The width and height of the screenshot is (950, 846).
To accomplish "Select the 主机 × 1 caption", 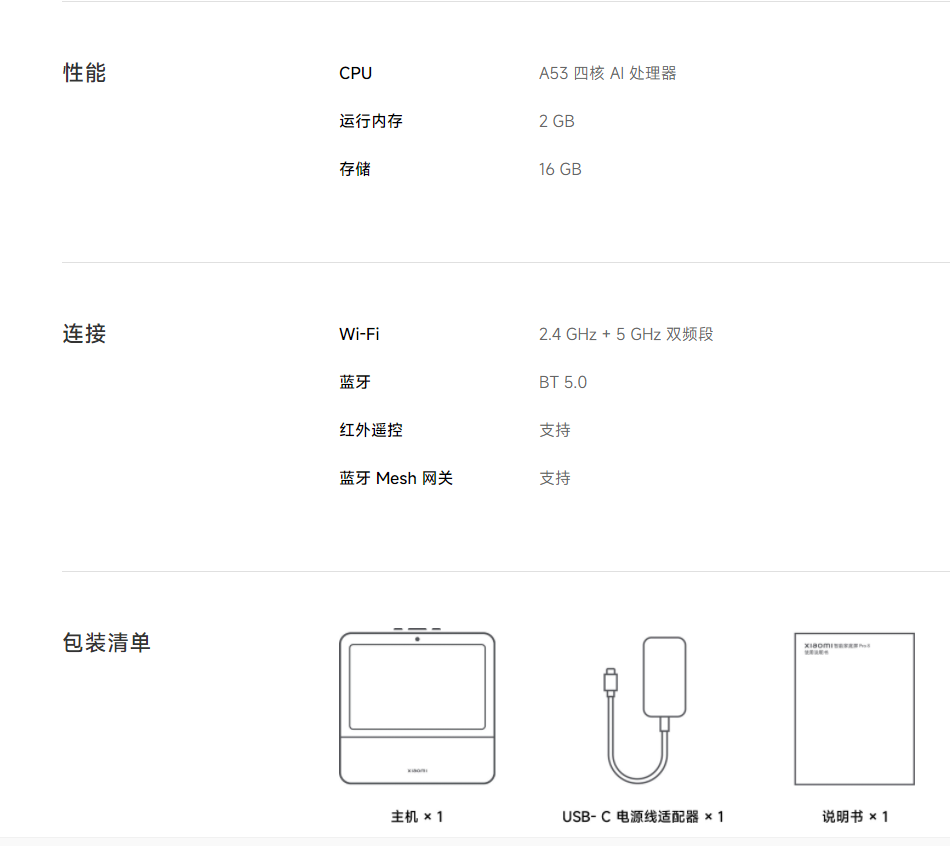I will 417,817.
